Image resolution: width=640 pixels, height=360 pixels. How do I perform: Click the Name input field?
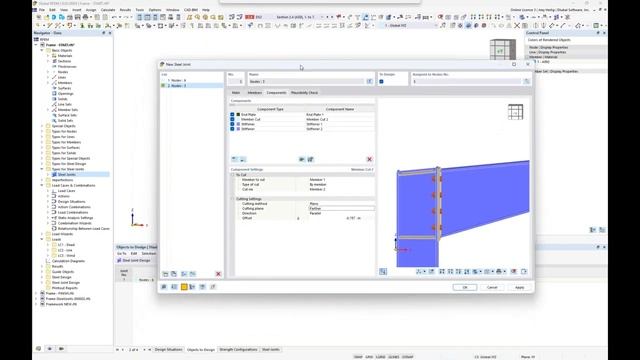[306, 81]
